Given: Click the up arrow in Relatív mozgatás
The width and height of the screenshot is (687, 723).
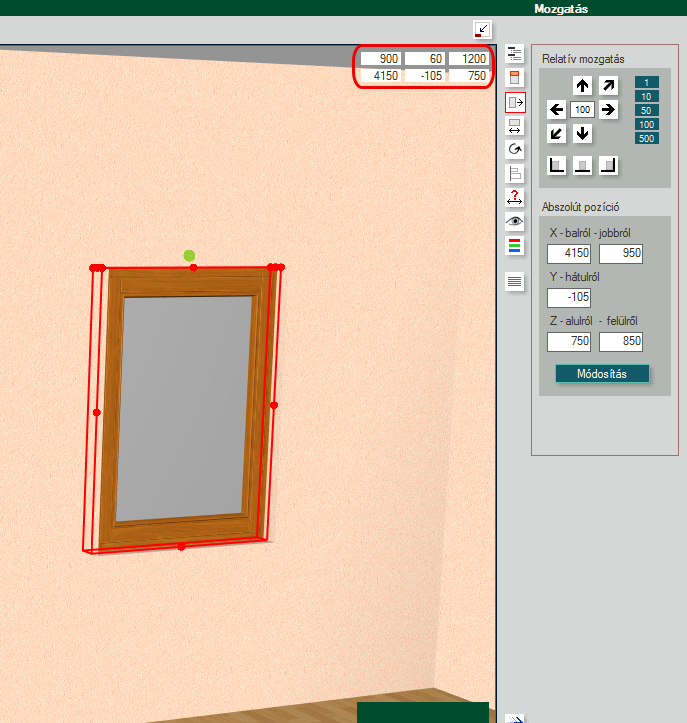Looking at the screenshot, I should pyautogui.click(x=583, y=86).
